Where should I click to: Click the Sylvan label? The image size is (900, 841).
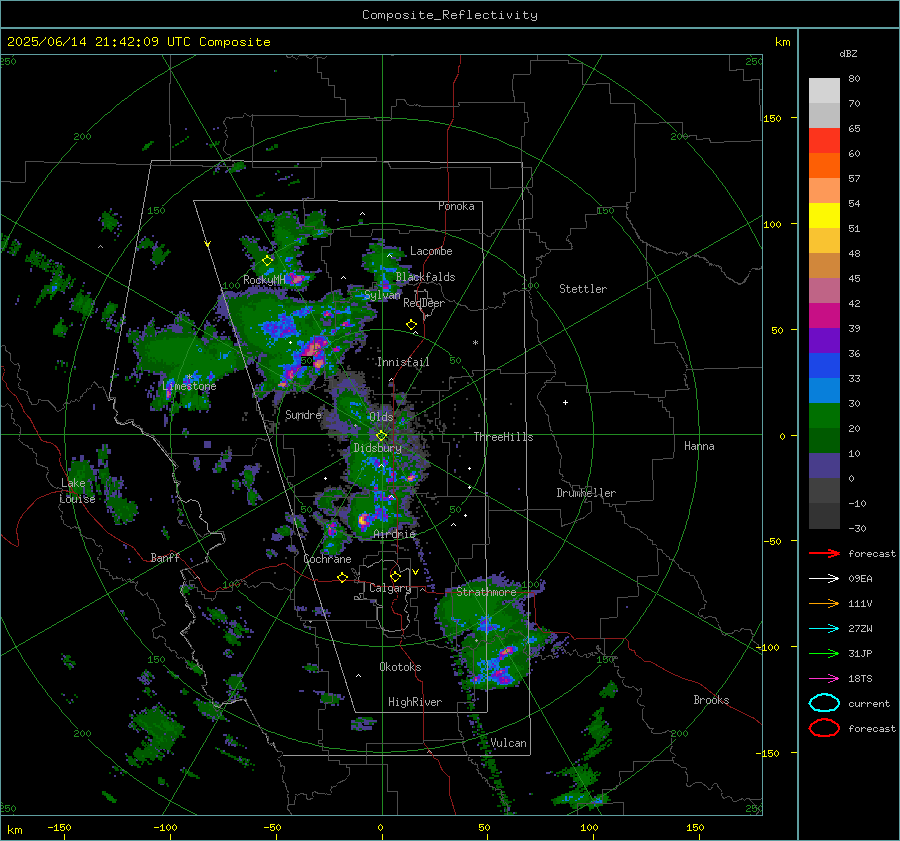(382, 295)
